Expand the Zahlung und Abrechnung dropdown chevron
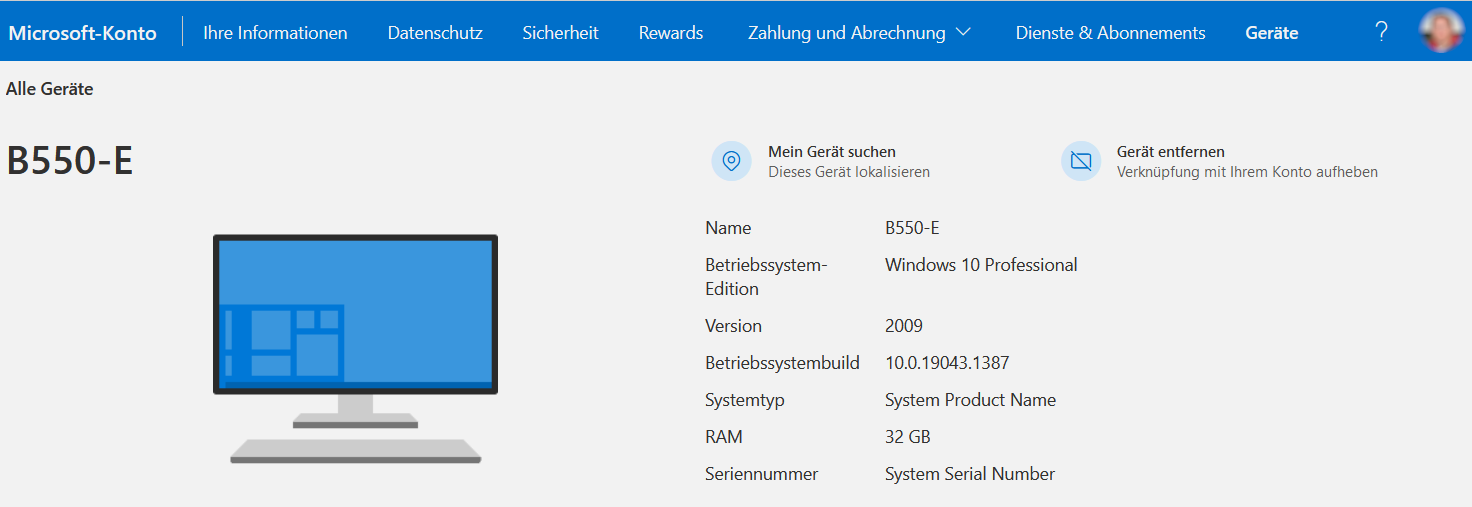This screenshot has height=507, width=1472. [x=963, y=32]
